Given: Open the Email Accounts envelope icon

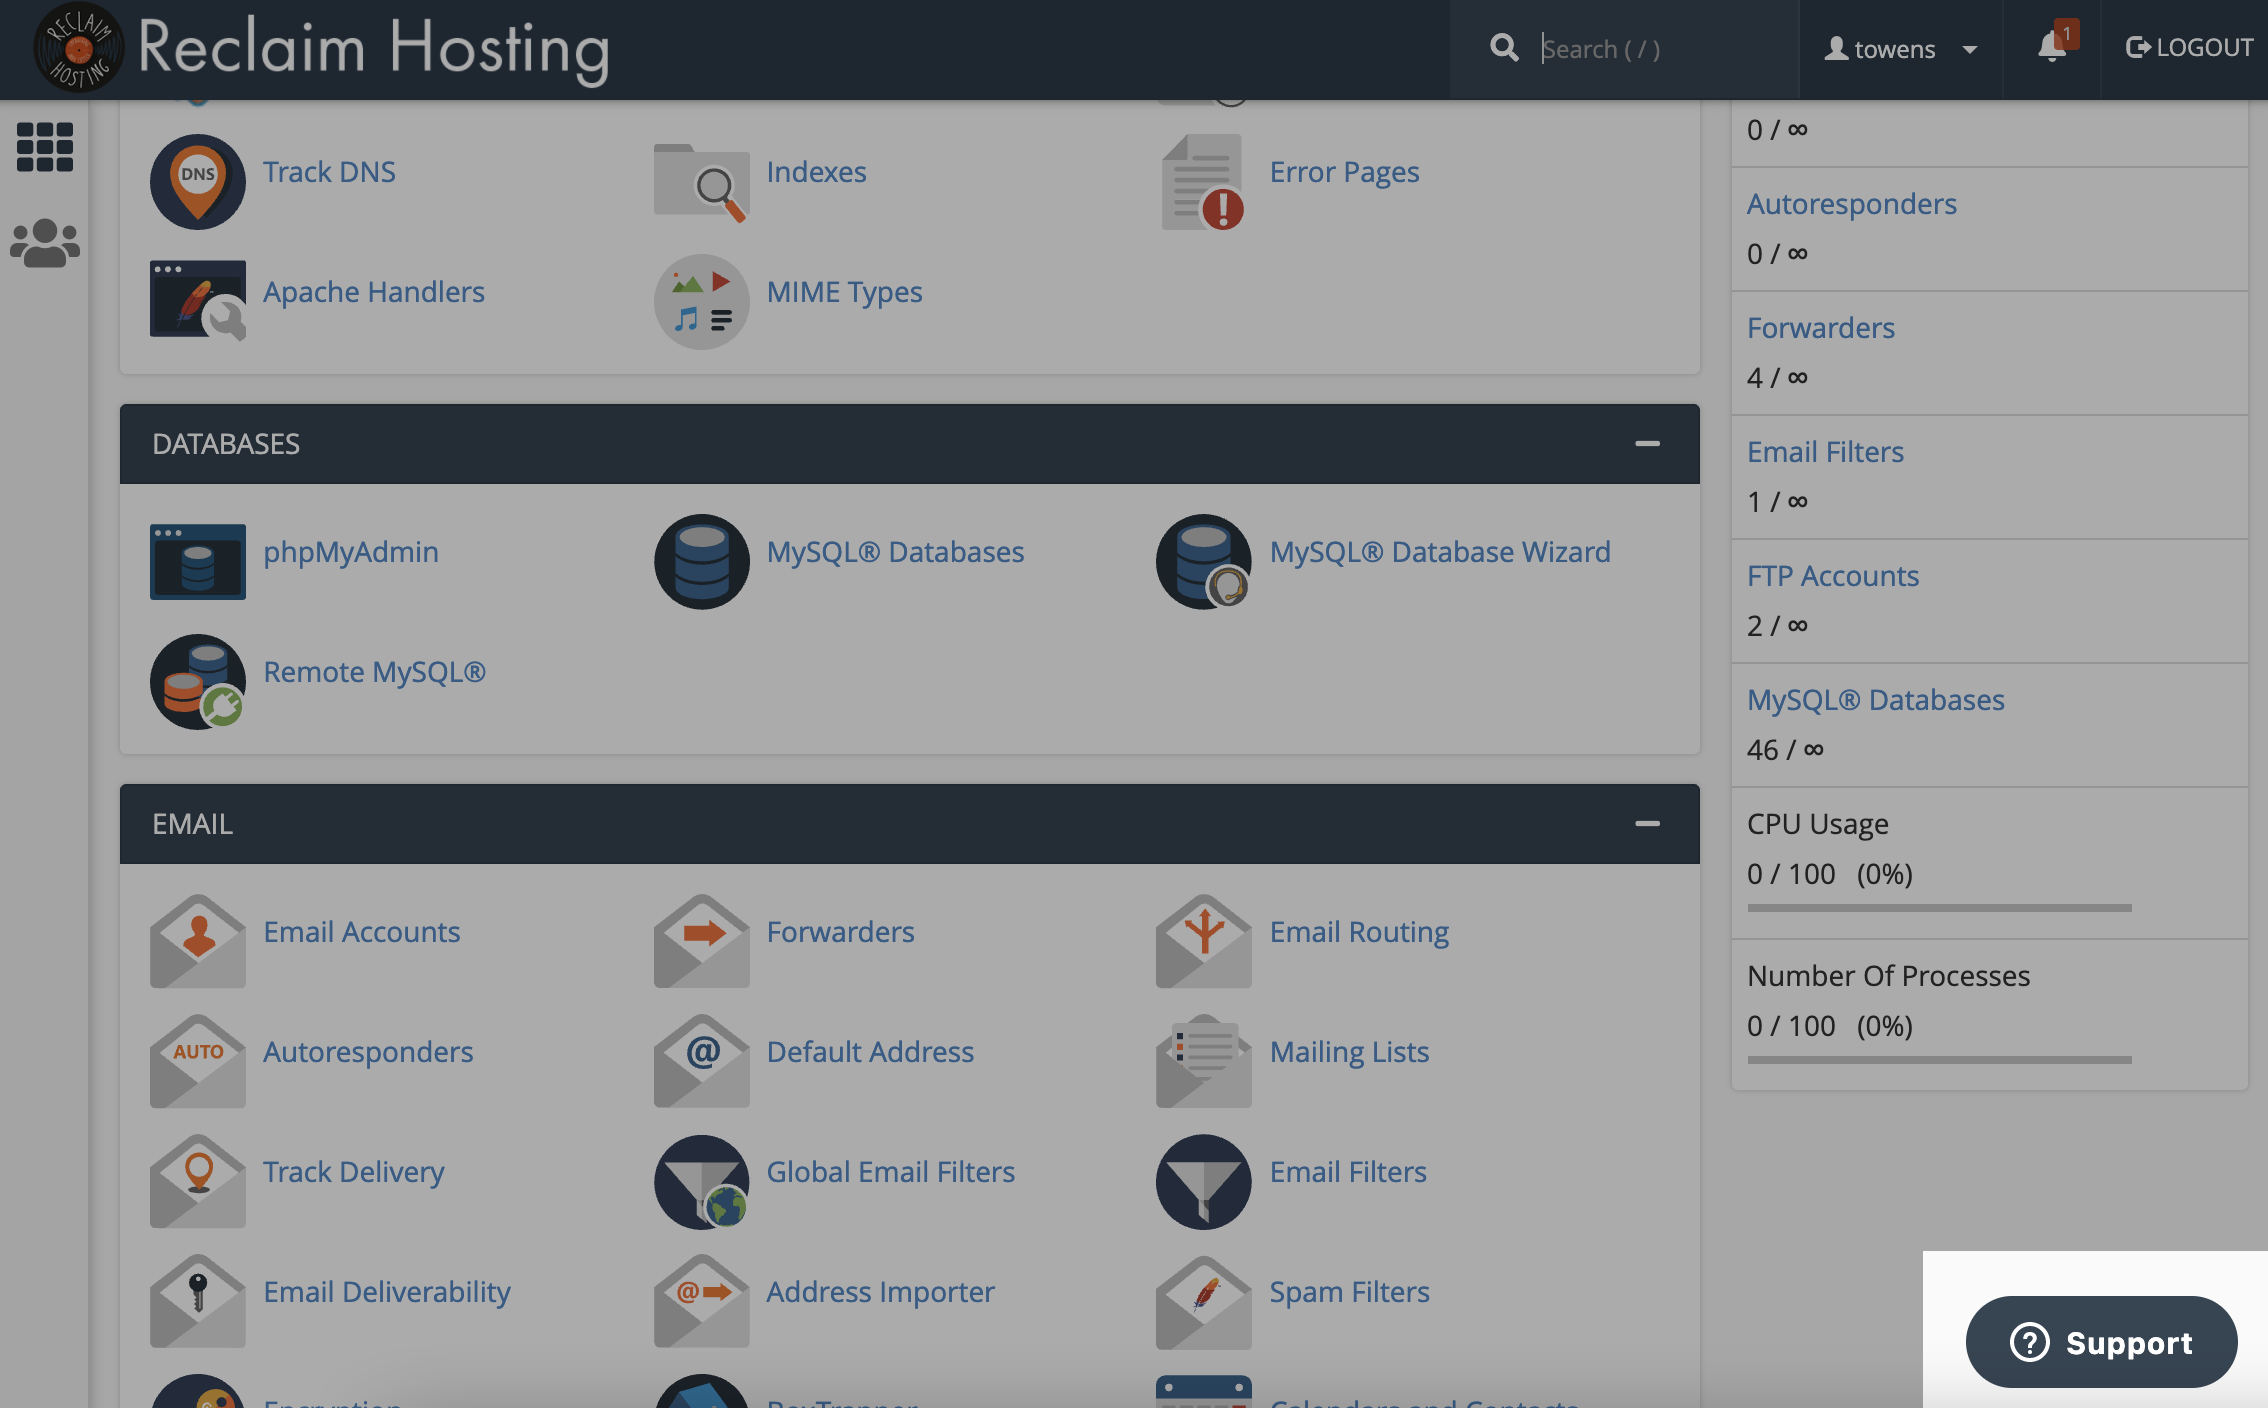Looking at the screenshot, I should pyautogui.click(x=197, y=941).
